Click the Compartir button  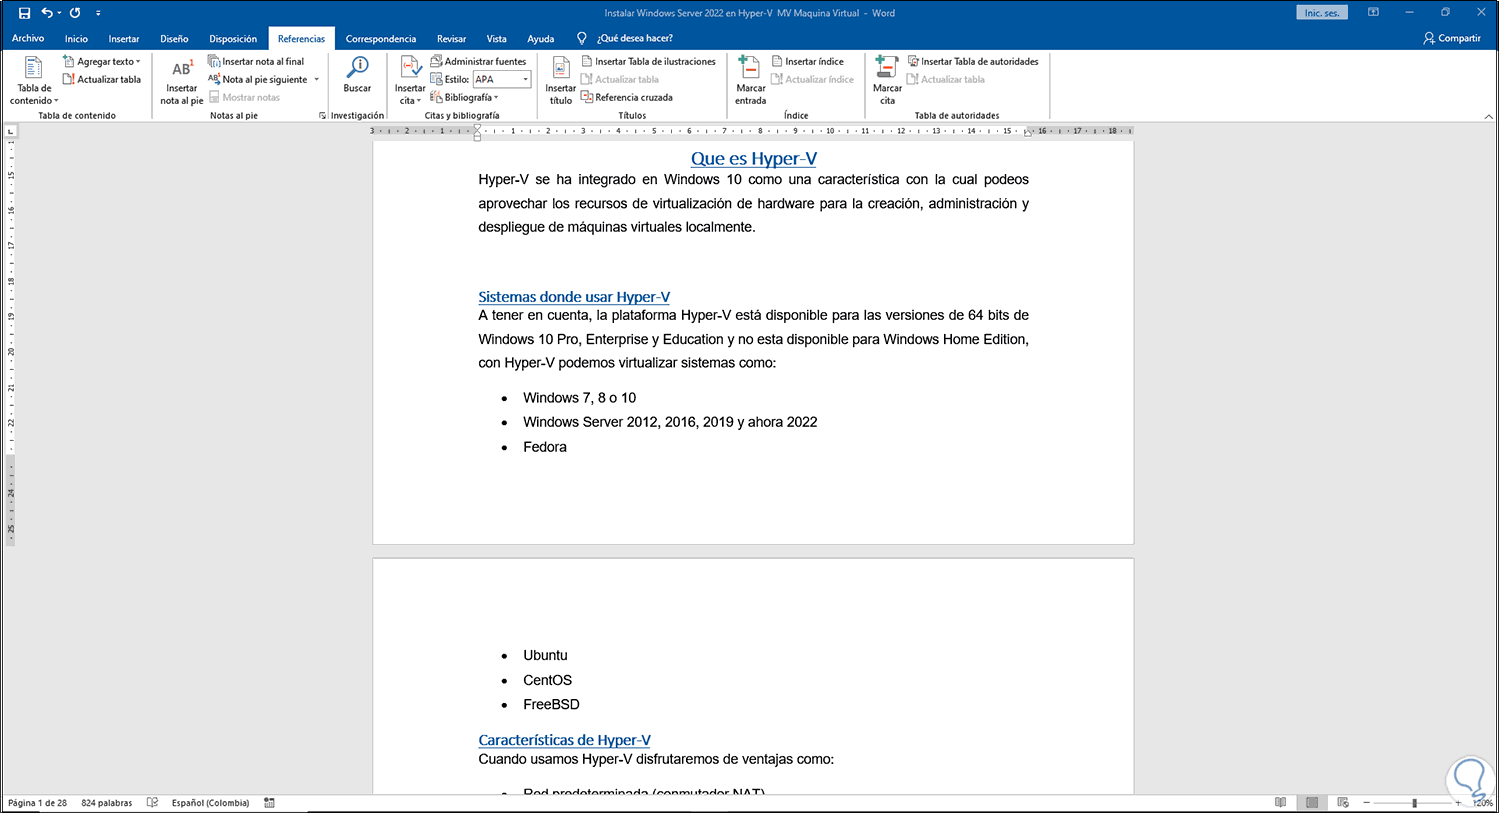[1452, 38]
